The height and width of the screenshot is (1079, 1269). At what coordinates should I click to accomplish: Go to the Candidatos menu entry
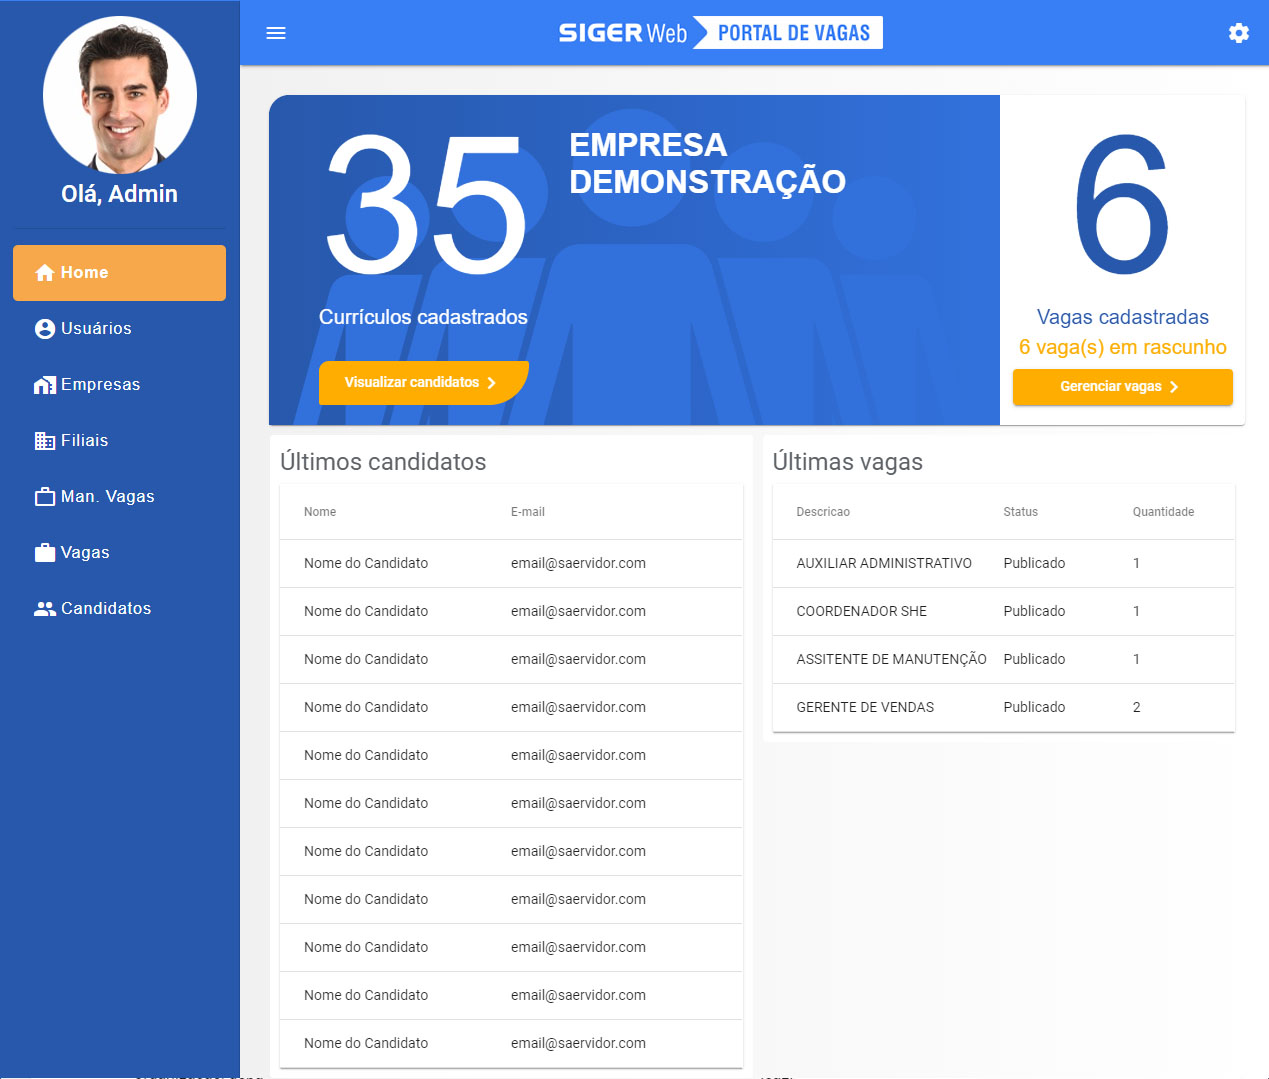coord(106,609)
